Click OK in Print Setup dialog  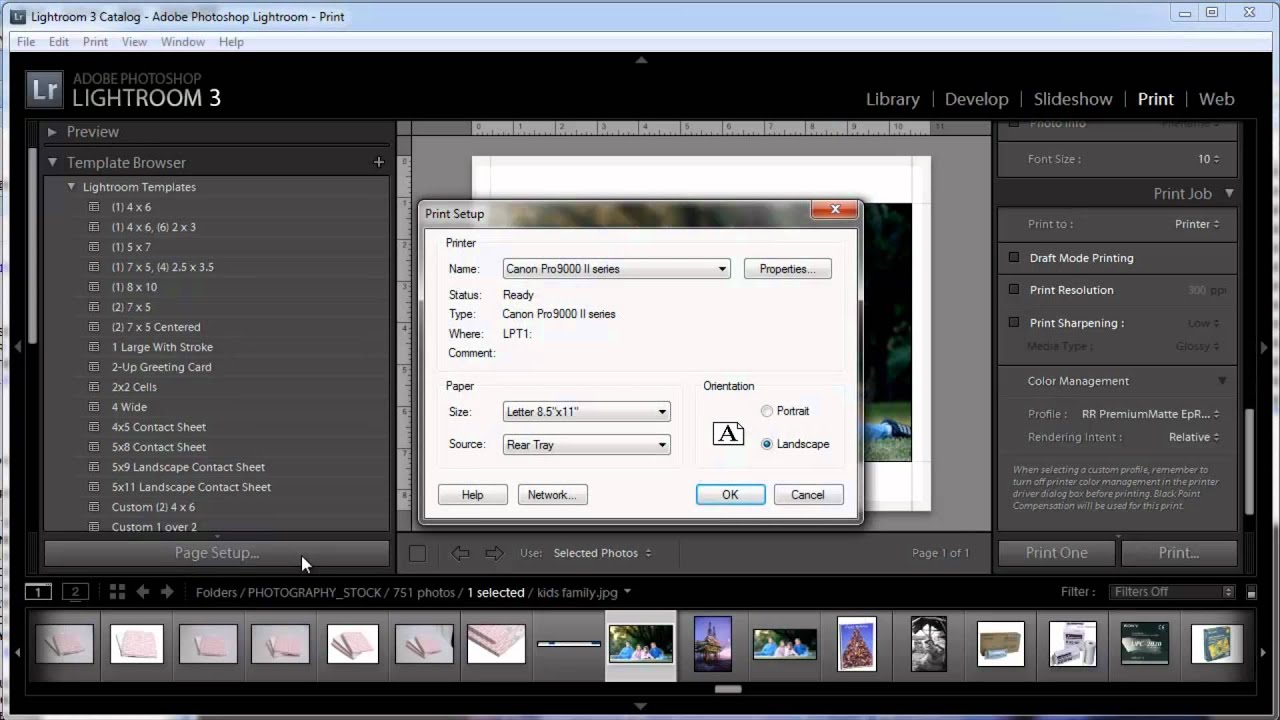(730, 495)
